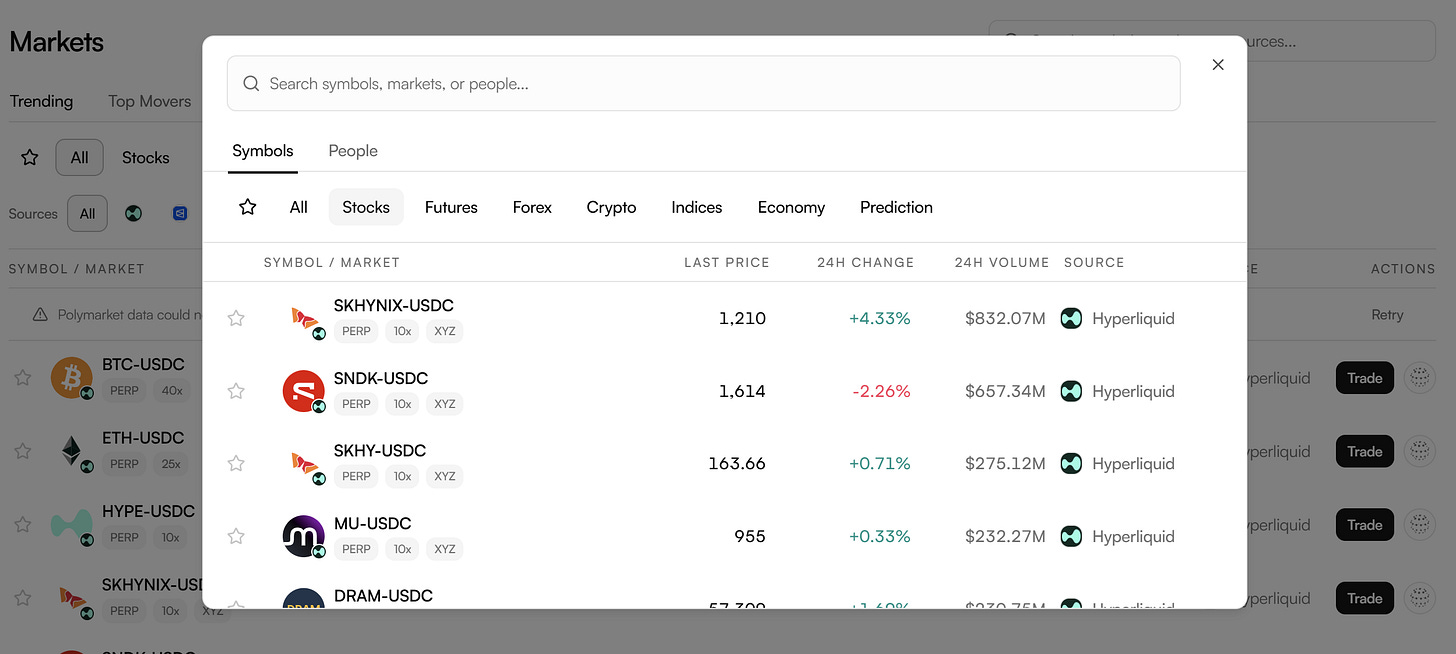Screen dimensions: 1456x654
Task: Click the Hyperliquid source icon in the SKHY-USDC row
Action: click(x=1071, y=463)
